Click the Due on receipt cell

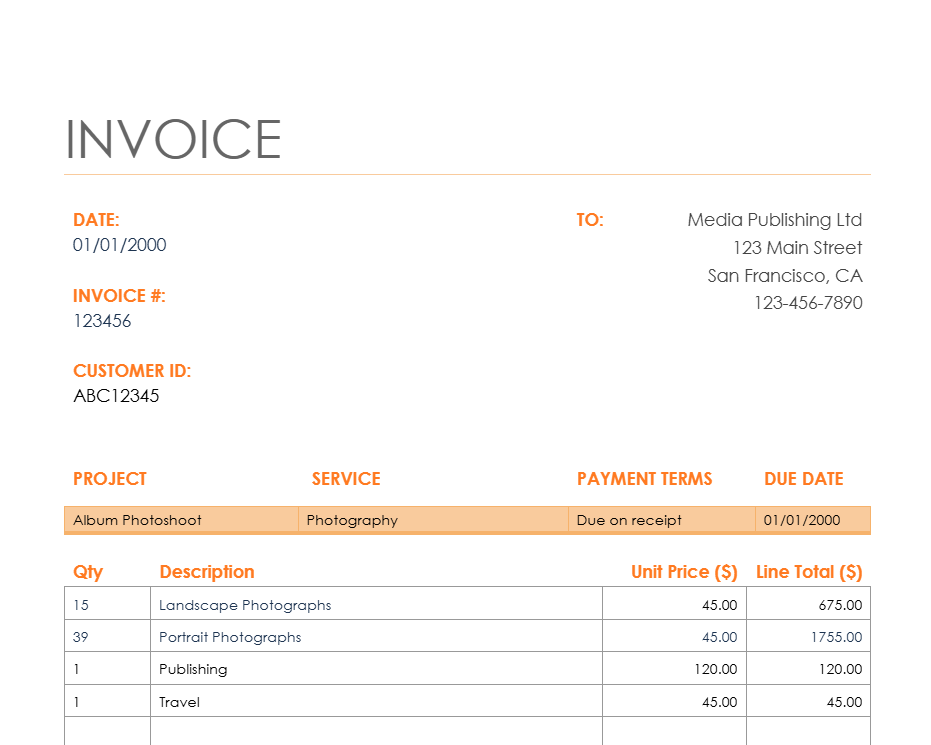click(x=662, y=520)
